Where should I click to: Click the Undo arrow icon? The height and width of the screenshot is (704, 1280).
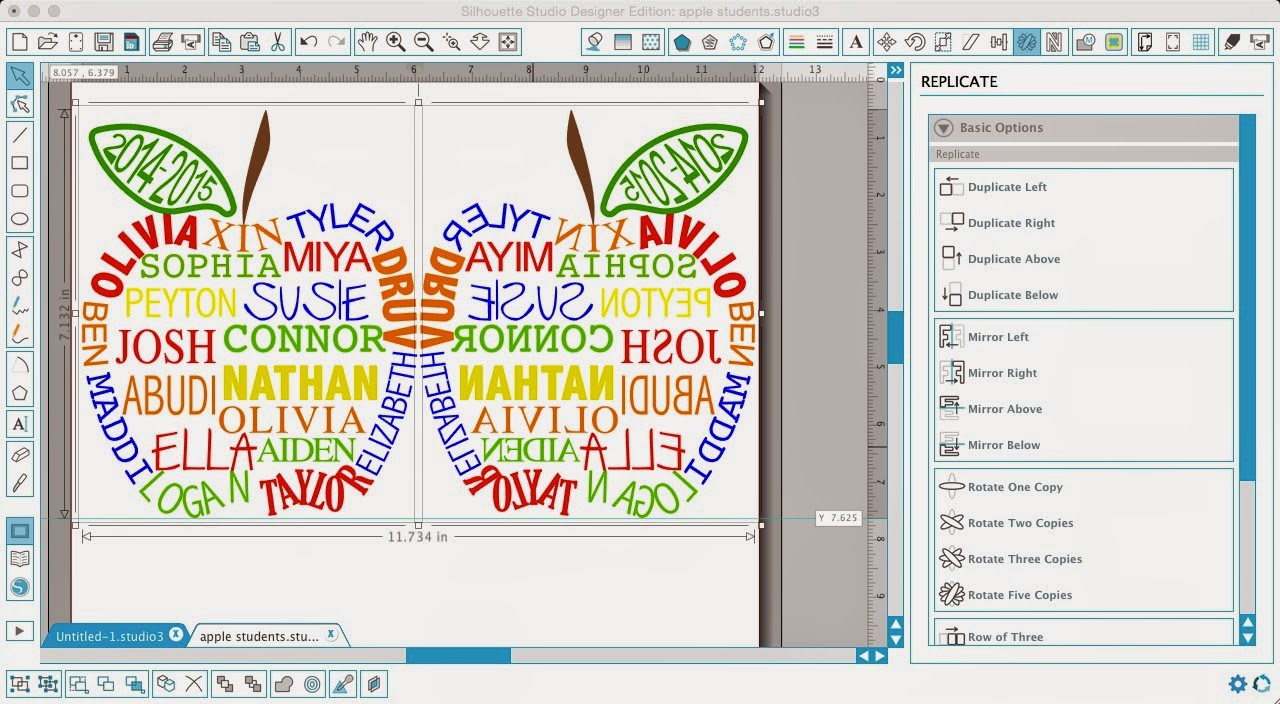pyautogui.click(x=307, y=42)
